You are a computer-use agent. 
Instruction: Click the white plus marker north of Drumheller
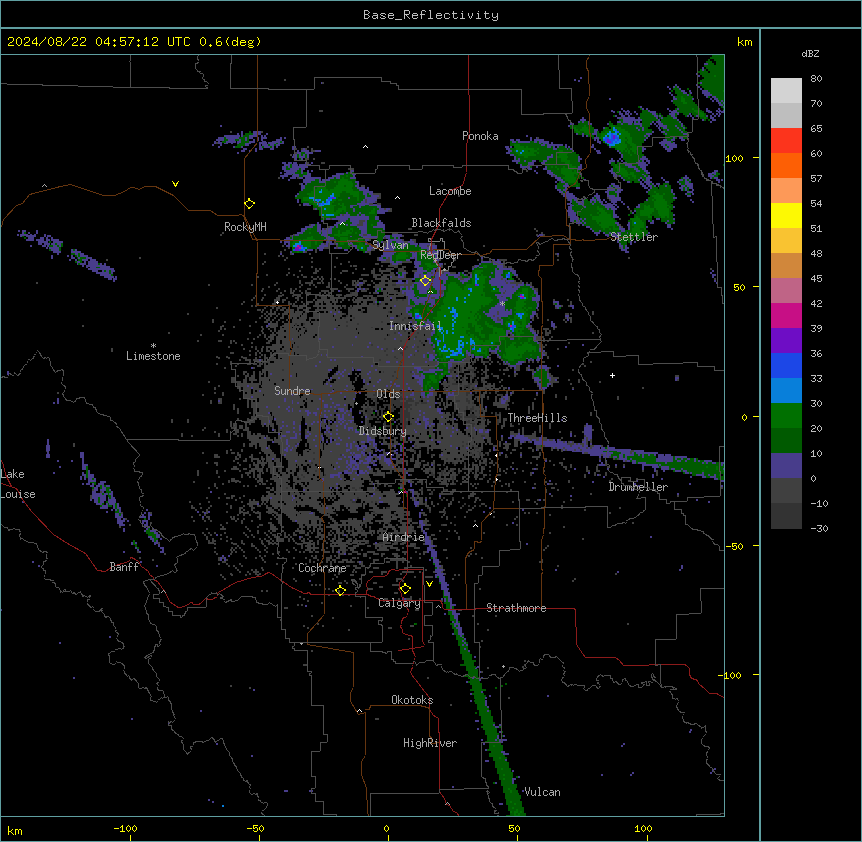click(612, 375)
